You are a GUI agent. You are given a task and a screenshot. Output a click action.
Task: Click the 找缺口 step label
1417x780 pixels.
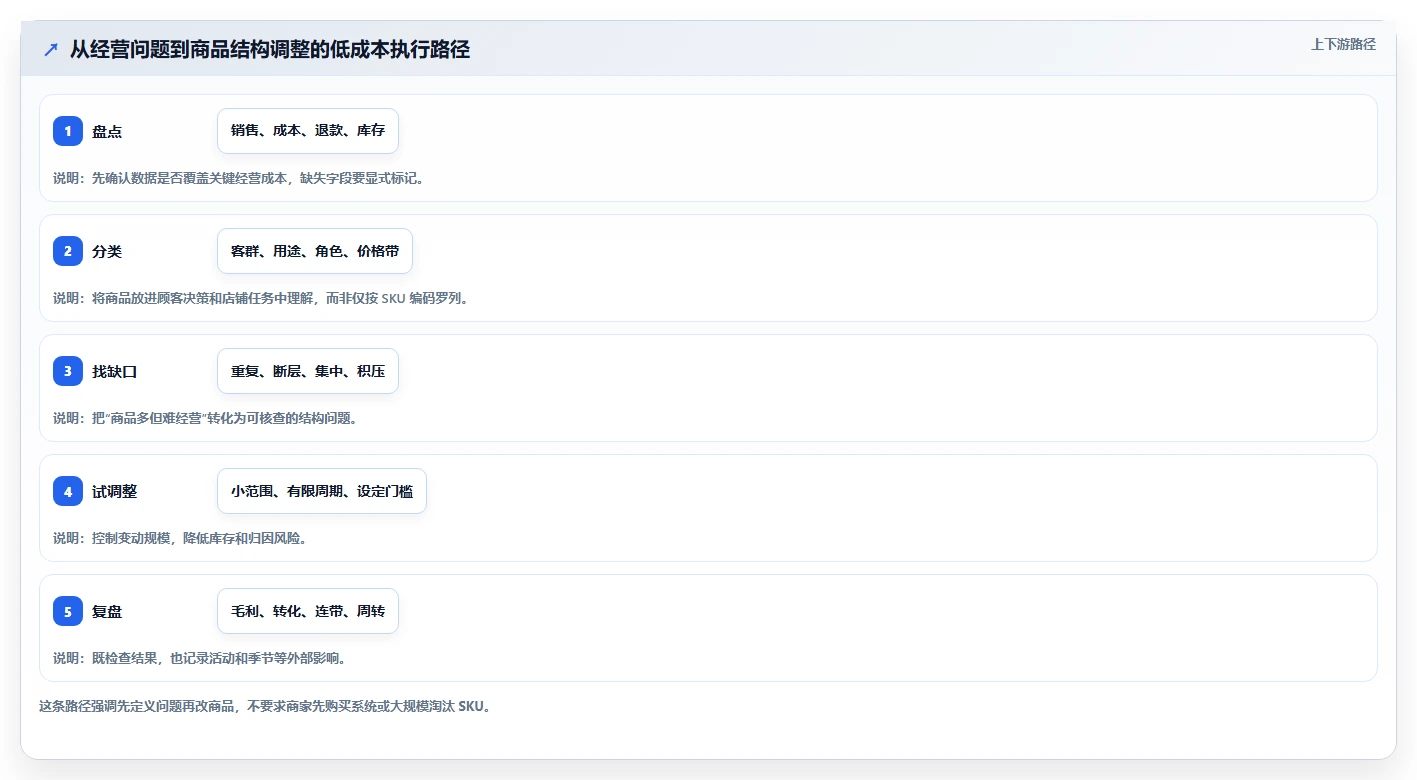pyautogui.click(x=115, y=371)
